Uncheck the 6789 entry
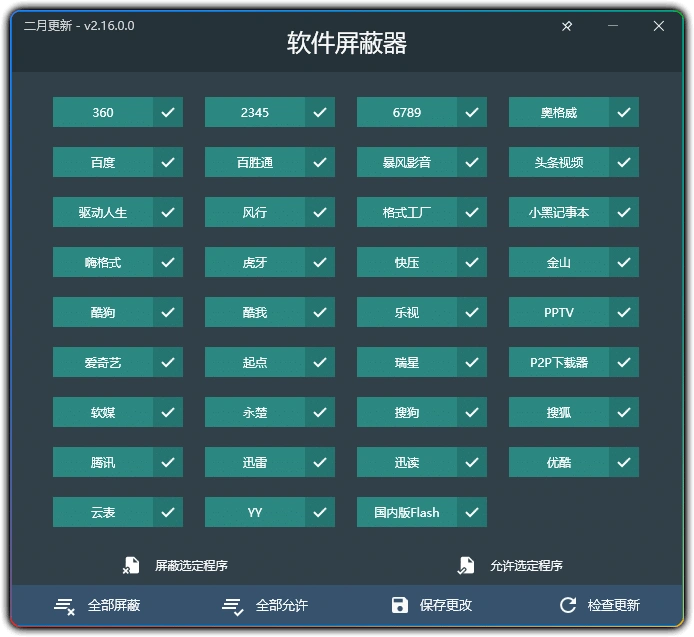694x637 pixels. click(x=472, y=112)
